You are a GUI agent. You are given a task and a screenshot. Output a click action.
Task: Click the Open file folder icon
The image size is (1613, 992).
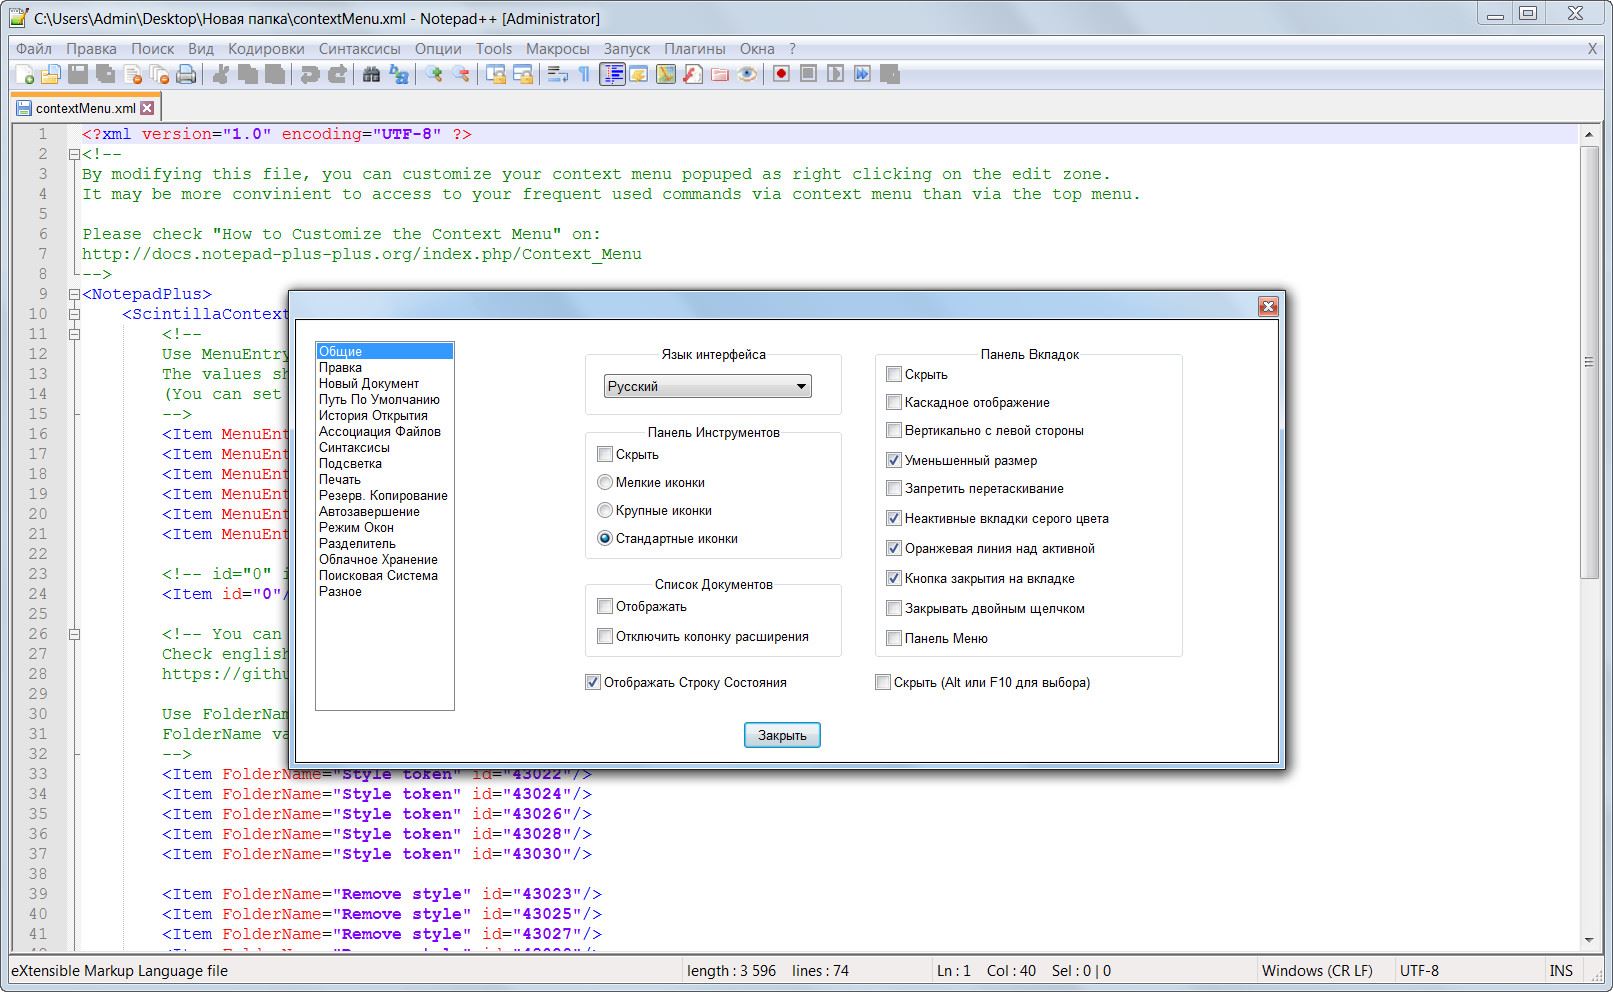point(51,74)
